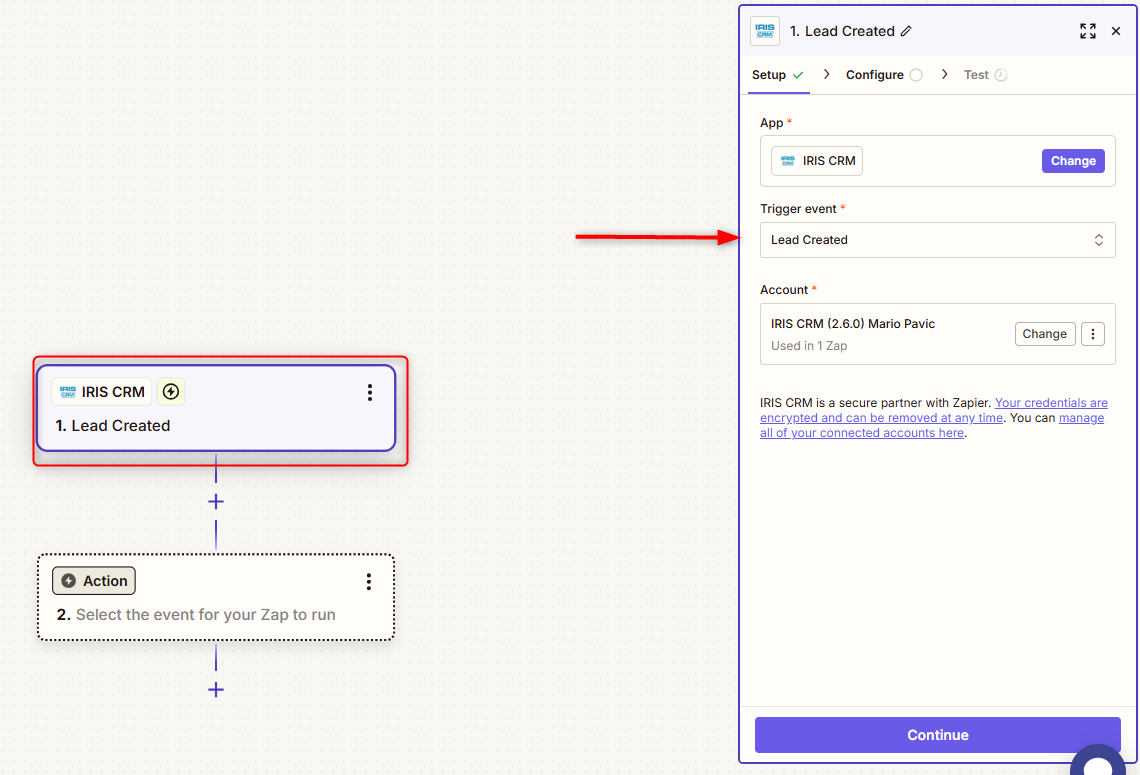
Task: Add a step below the Action step
Action: click(x=215, y=689)
